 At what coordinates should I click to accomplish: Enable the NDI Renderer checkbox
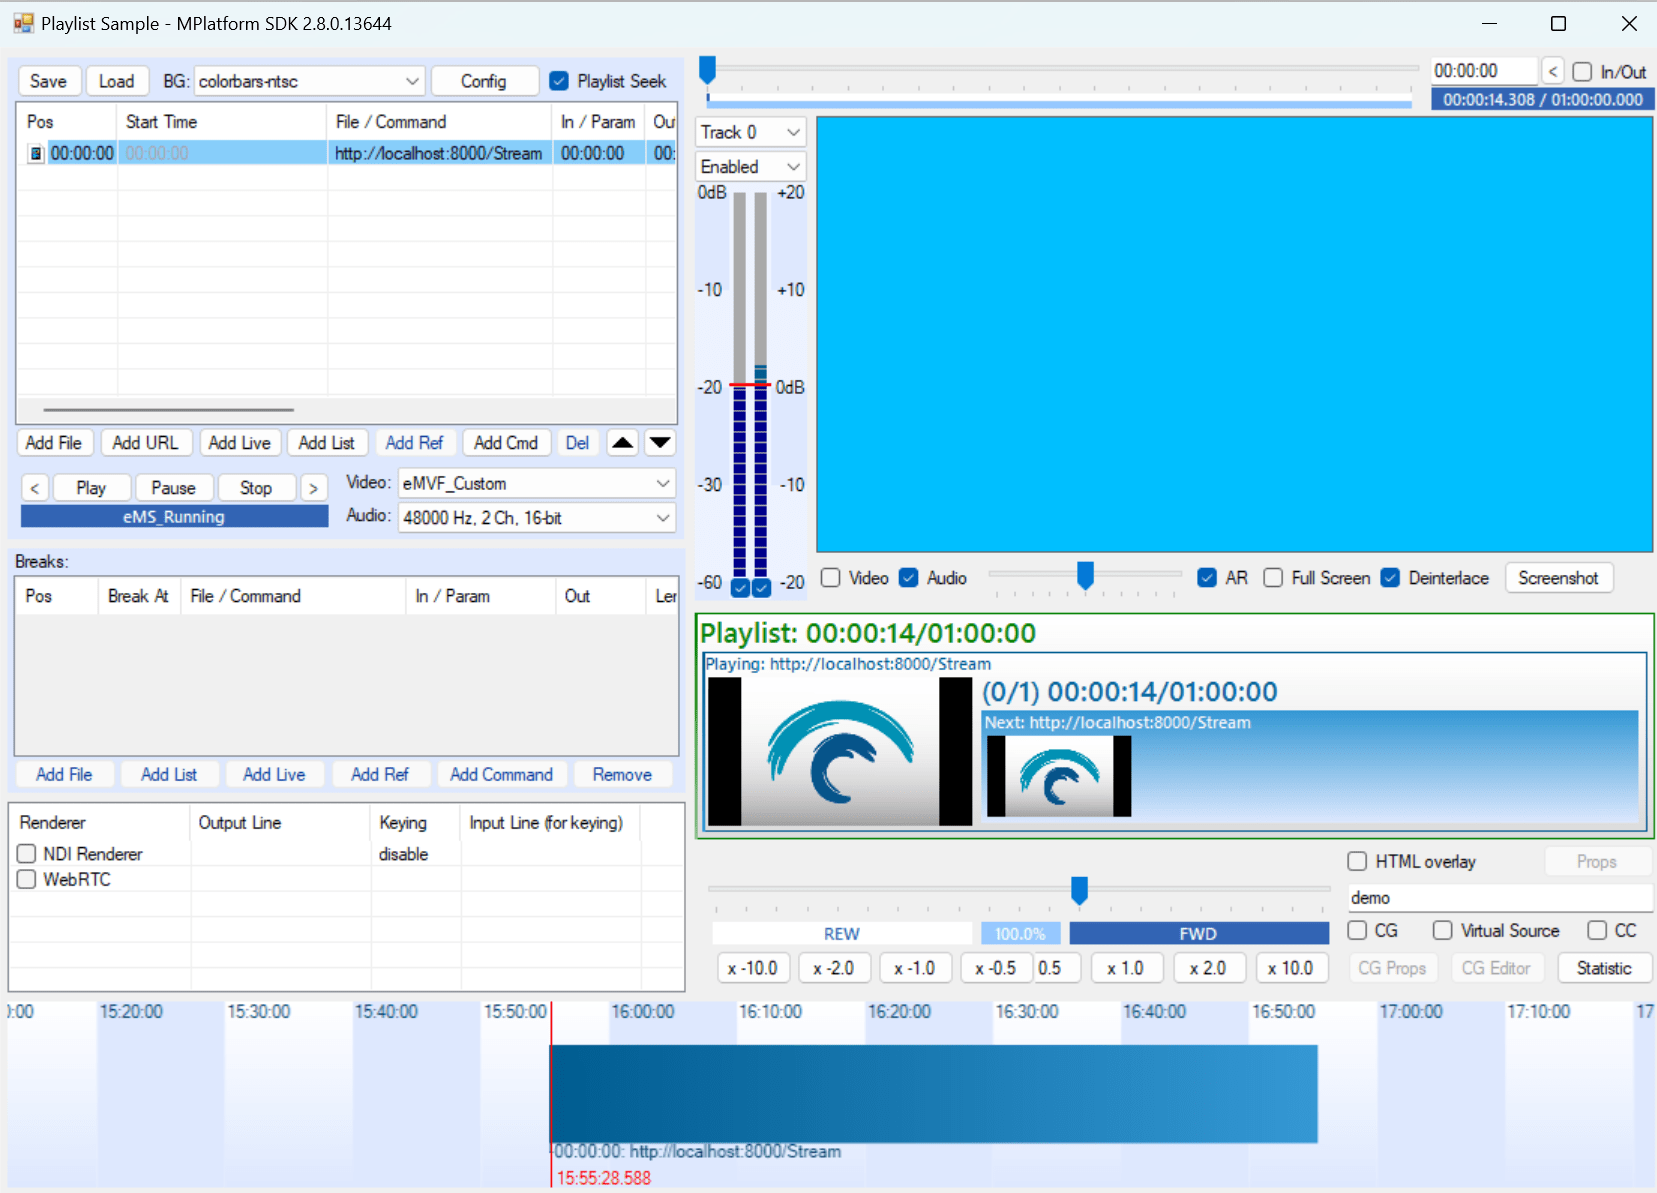click(26, 853)
